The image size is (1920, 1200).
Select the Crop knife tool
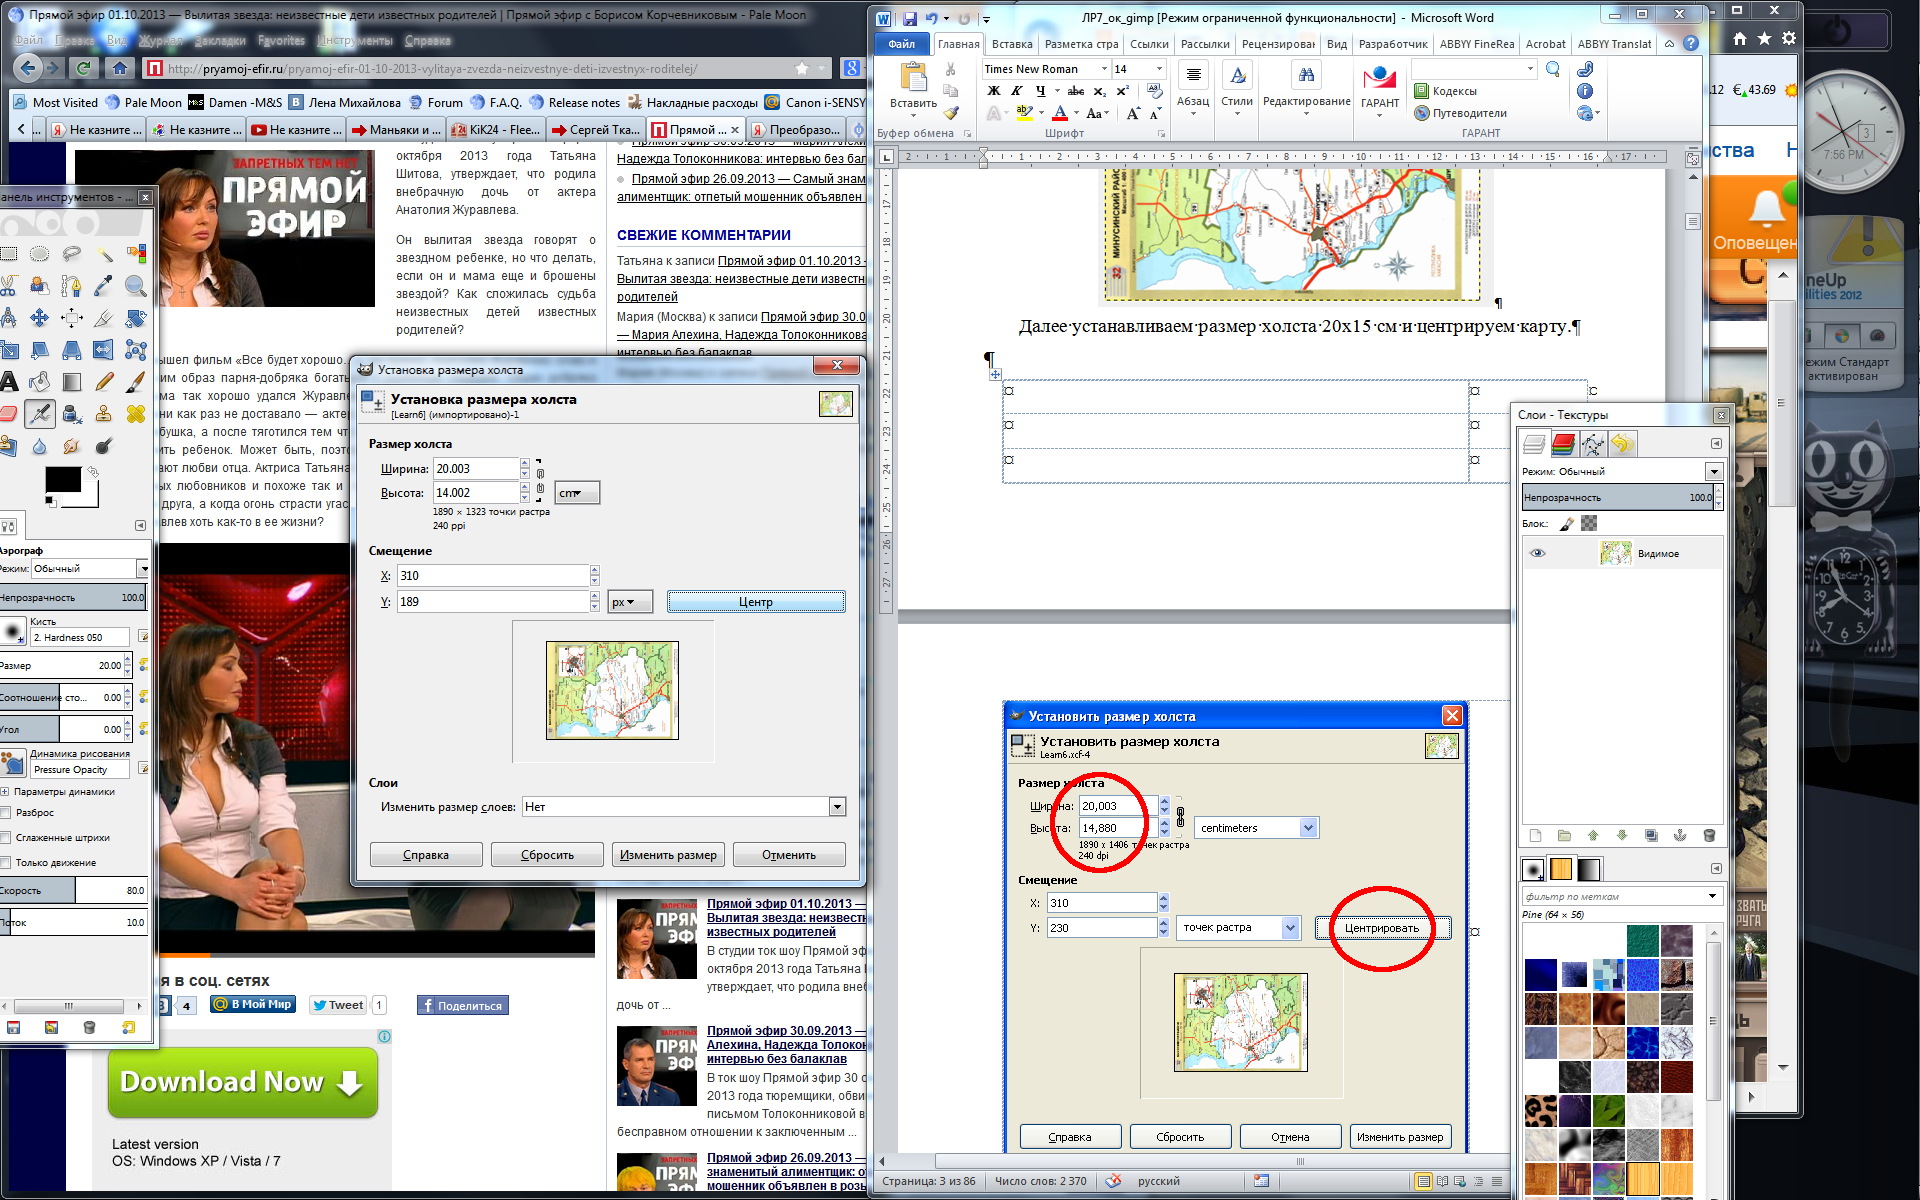coord(104,318)
